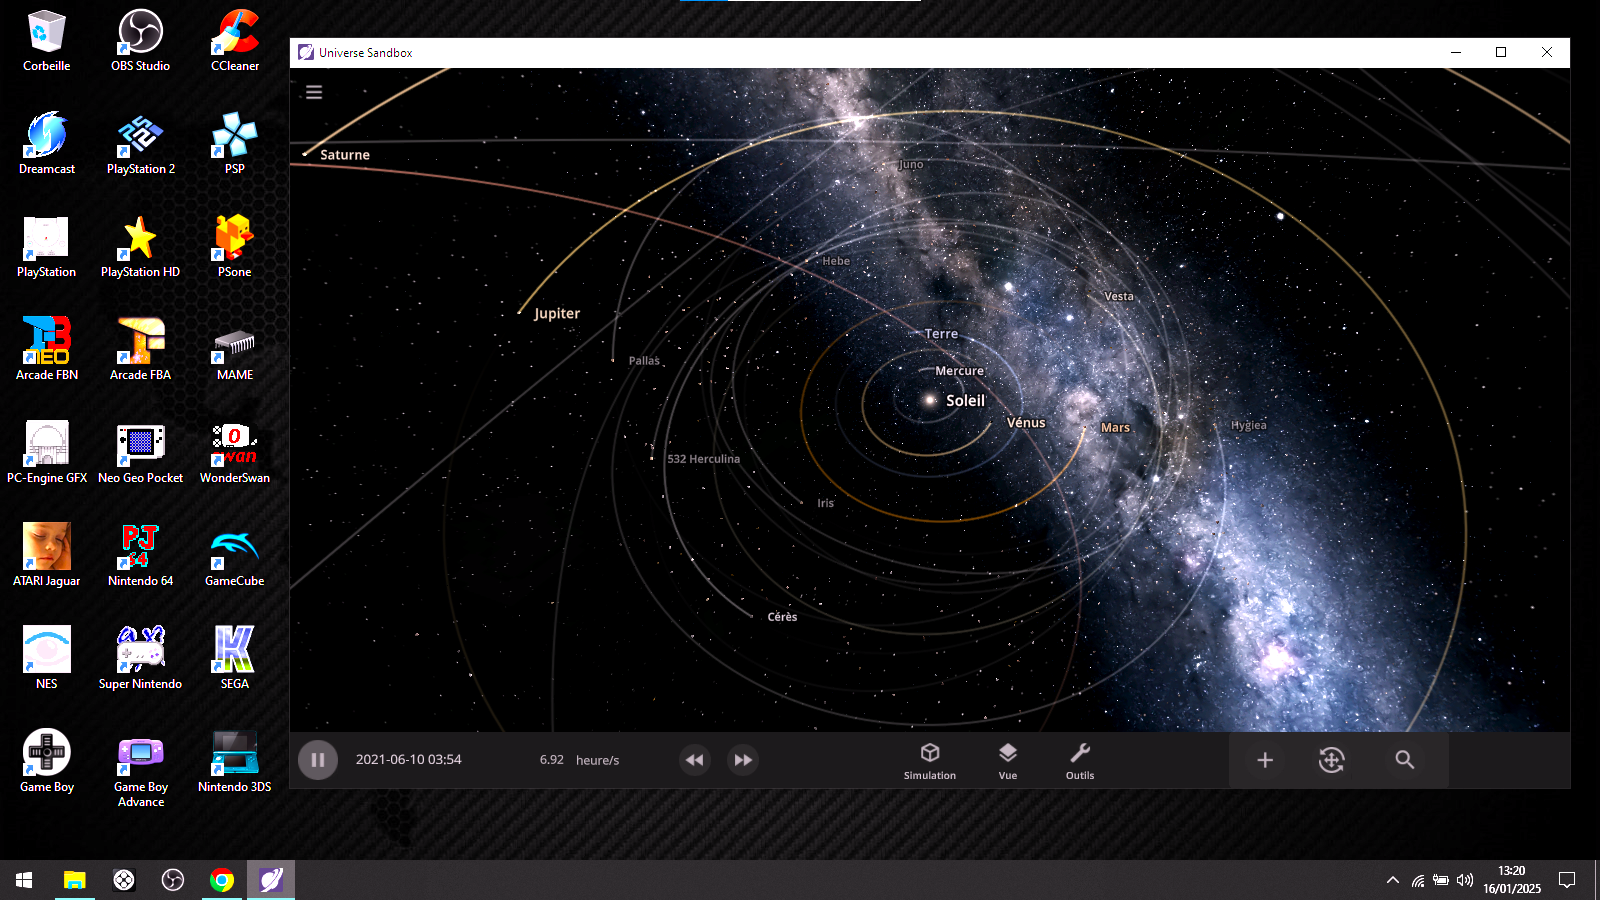
Task: Open the hamburger menu in Universe Sandbox
Action: pos(314,92)
